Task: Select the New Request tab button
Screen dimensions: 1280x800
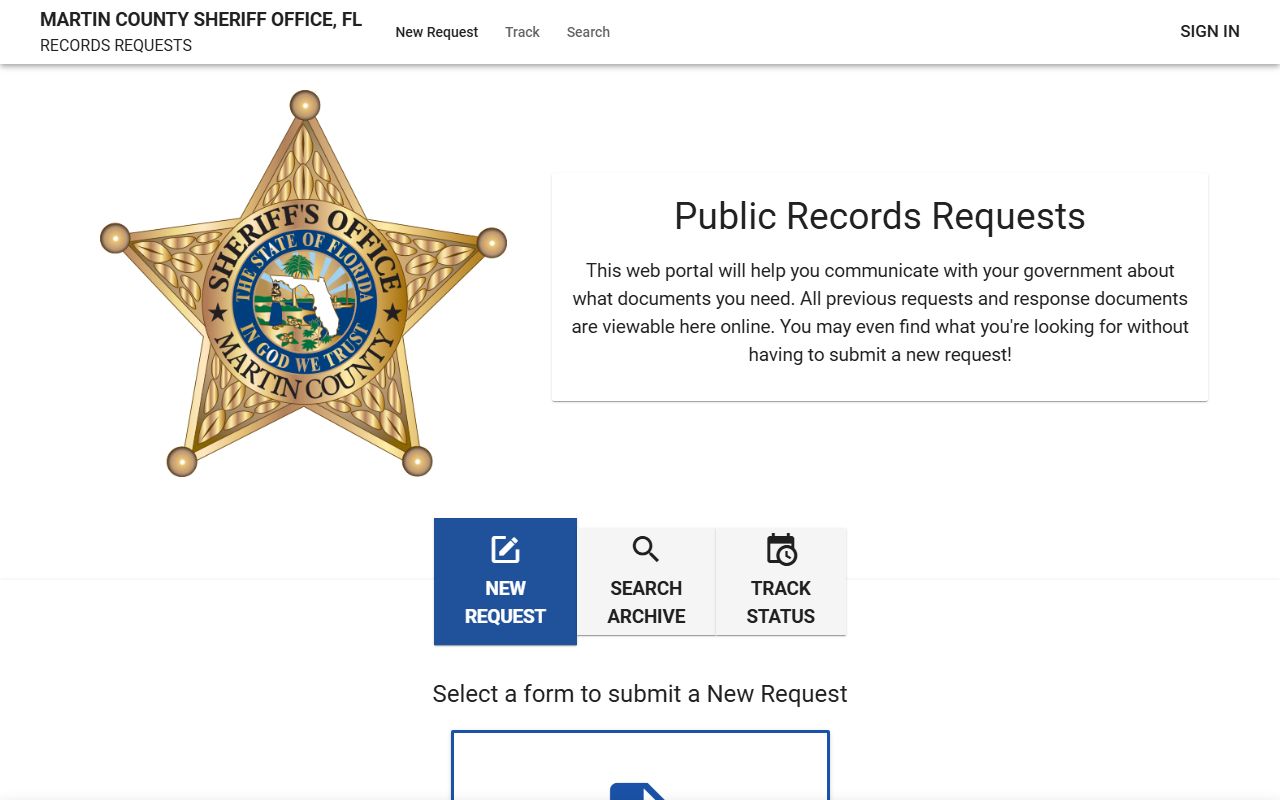Action: pyautogui.click(x=505, y=581)
